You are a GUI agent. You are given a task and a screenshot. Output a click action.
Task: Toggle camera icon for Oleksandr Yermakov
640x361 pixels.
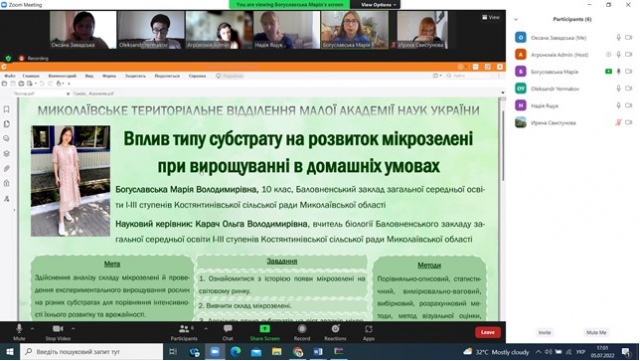pyautogui.click(x=629, y=88)
